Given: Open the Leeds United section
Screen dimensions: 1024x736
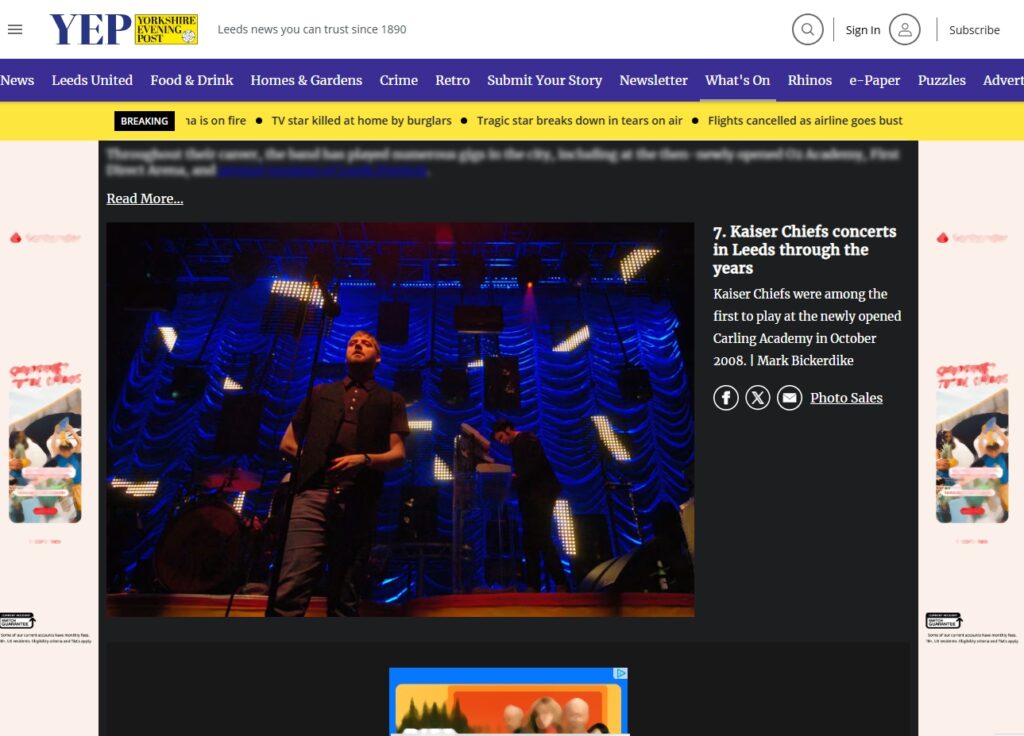Looking at the screenshot, I should (x=92, y=80).
